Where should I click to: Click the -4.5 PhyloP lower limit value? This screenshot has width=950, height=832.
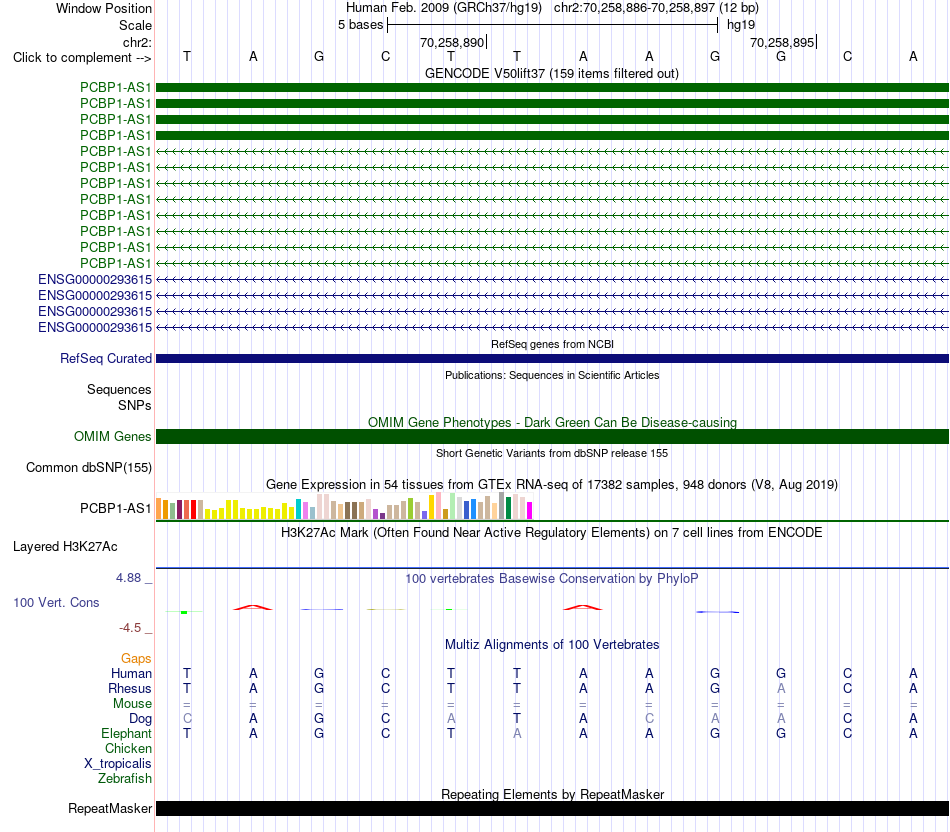(130, 628)
